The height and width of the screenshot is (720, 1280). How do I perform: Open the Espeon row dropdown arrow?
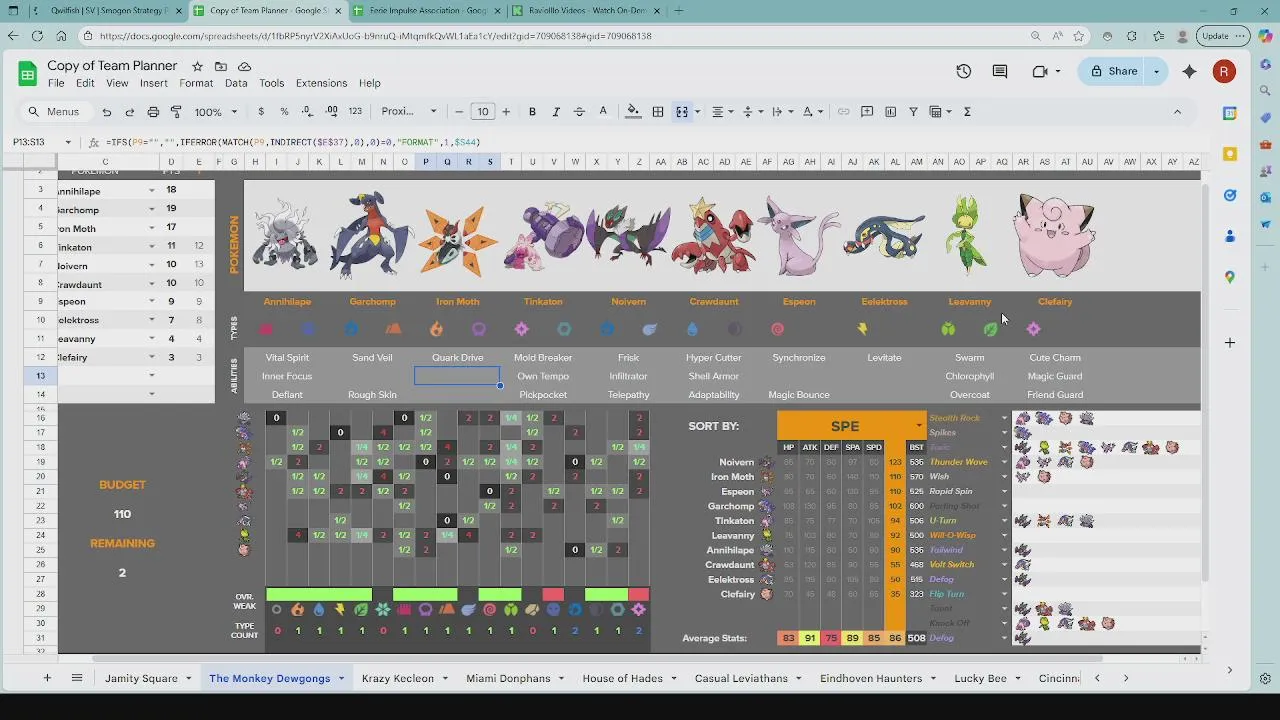[152, 301]
